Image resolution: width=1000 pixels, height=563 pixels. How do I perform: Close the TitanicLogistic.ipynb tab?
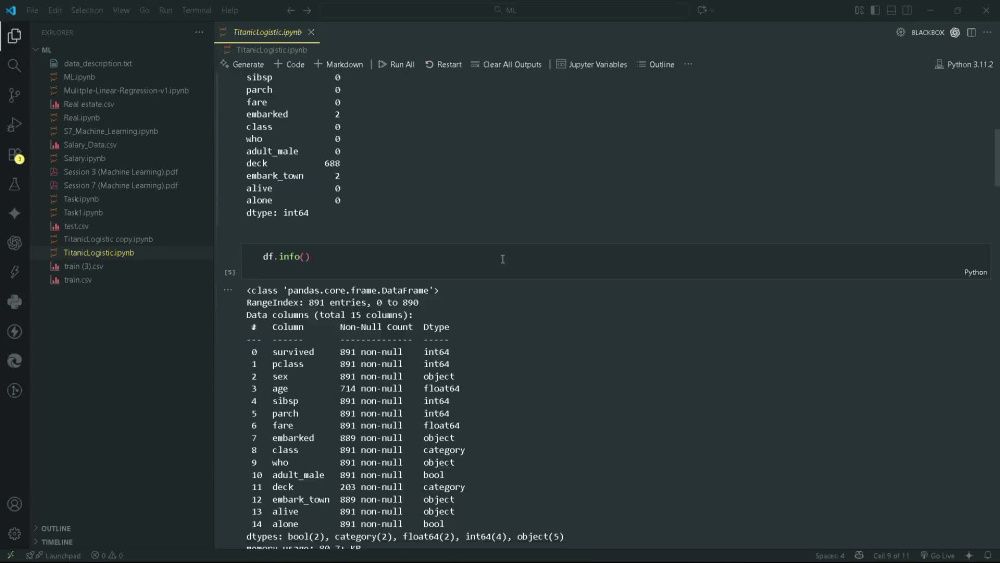(x=311, y=32)
